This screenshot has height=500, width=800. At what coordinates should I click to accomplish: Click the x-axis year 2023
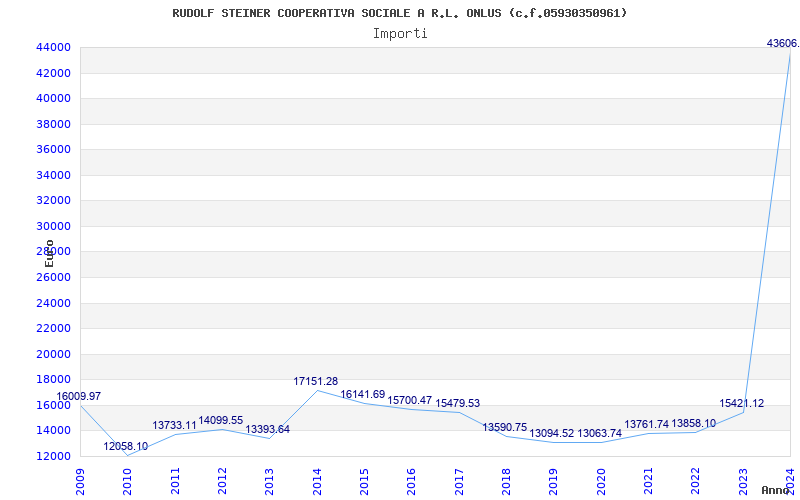(743, 482)
